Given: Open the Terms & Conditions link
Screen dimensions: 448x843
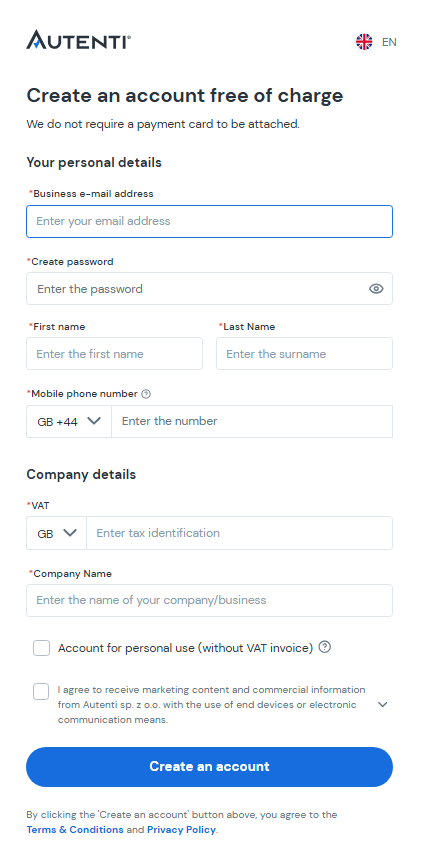Looking at the screenshot, I should [75, 830].
